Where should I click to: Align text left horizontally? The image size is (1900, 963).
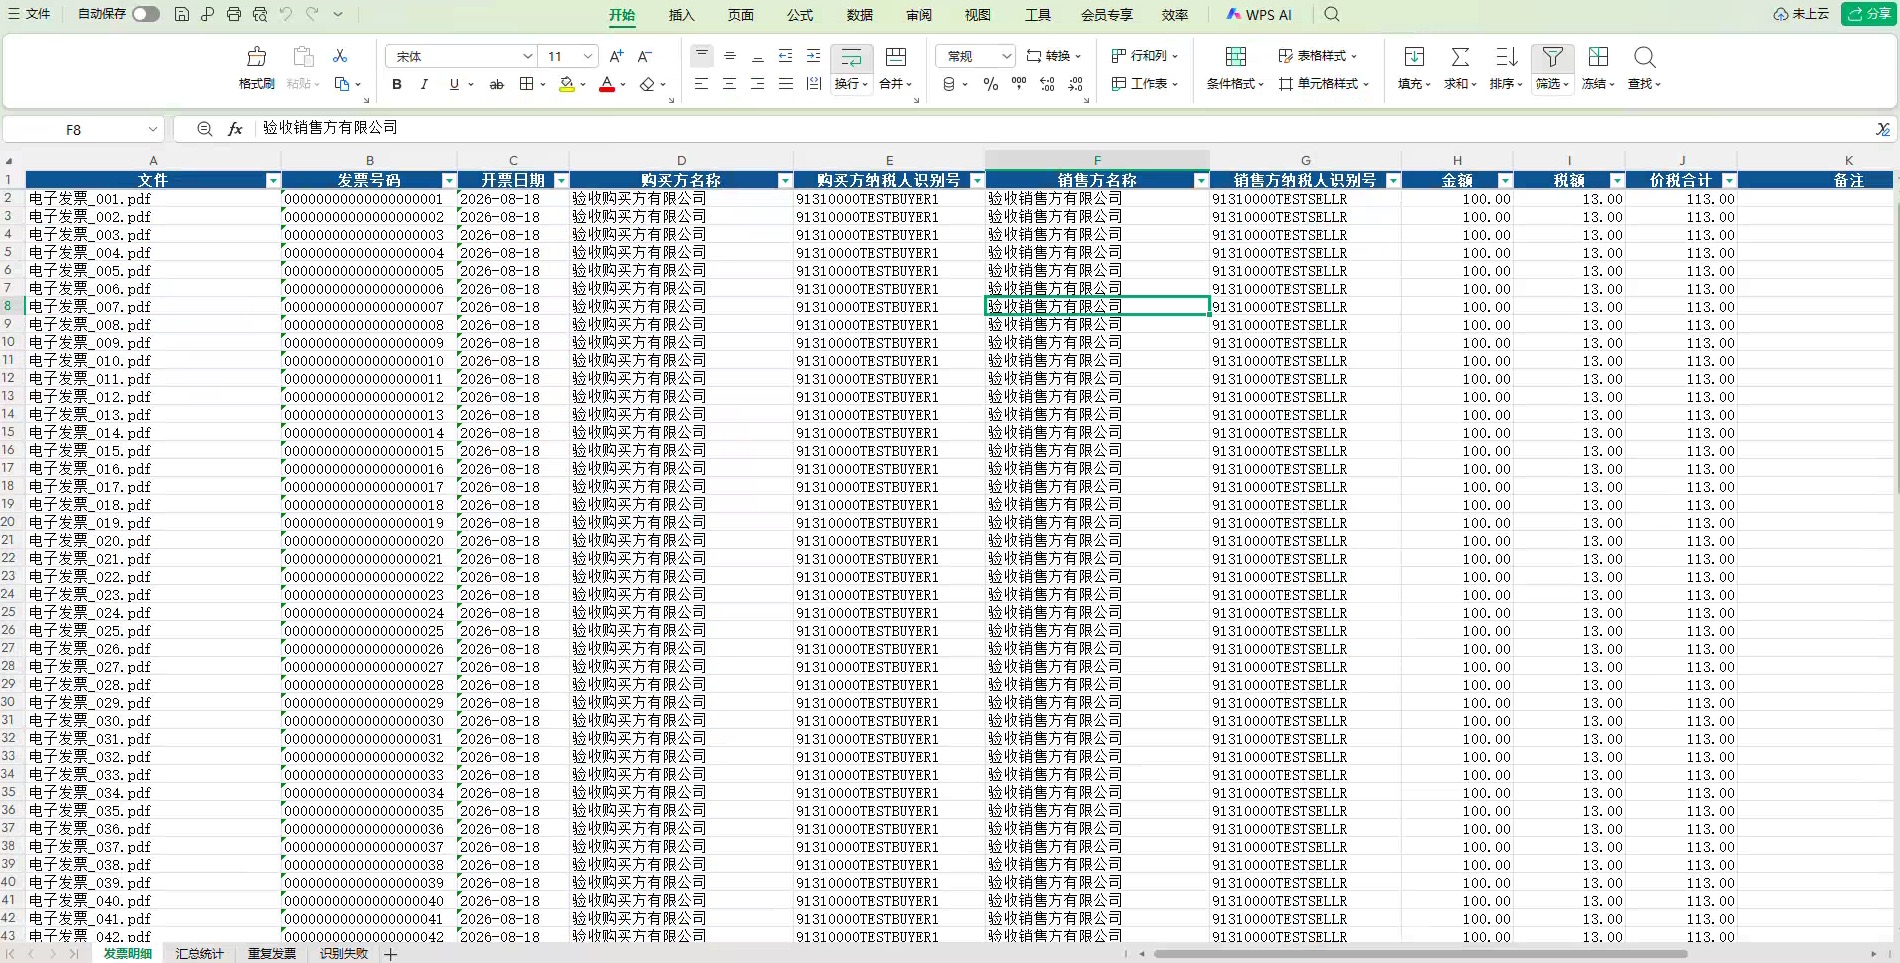[702, 84]
